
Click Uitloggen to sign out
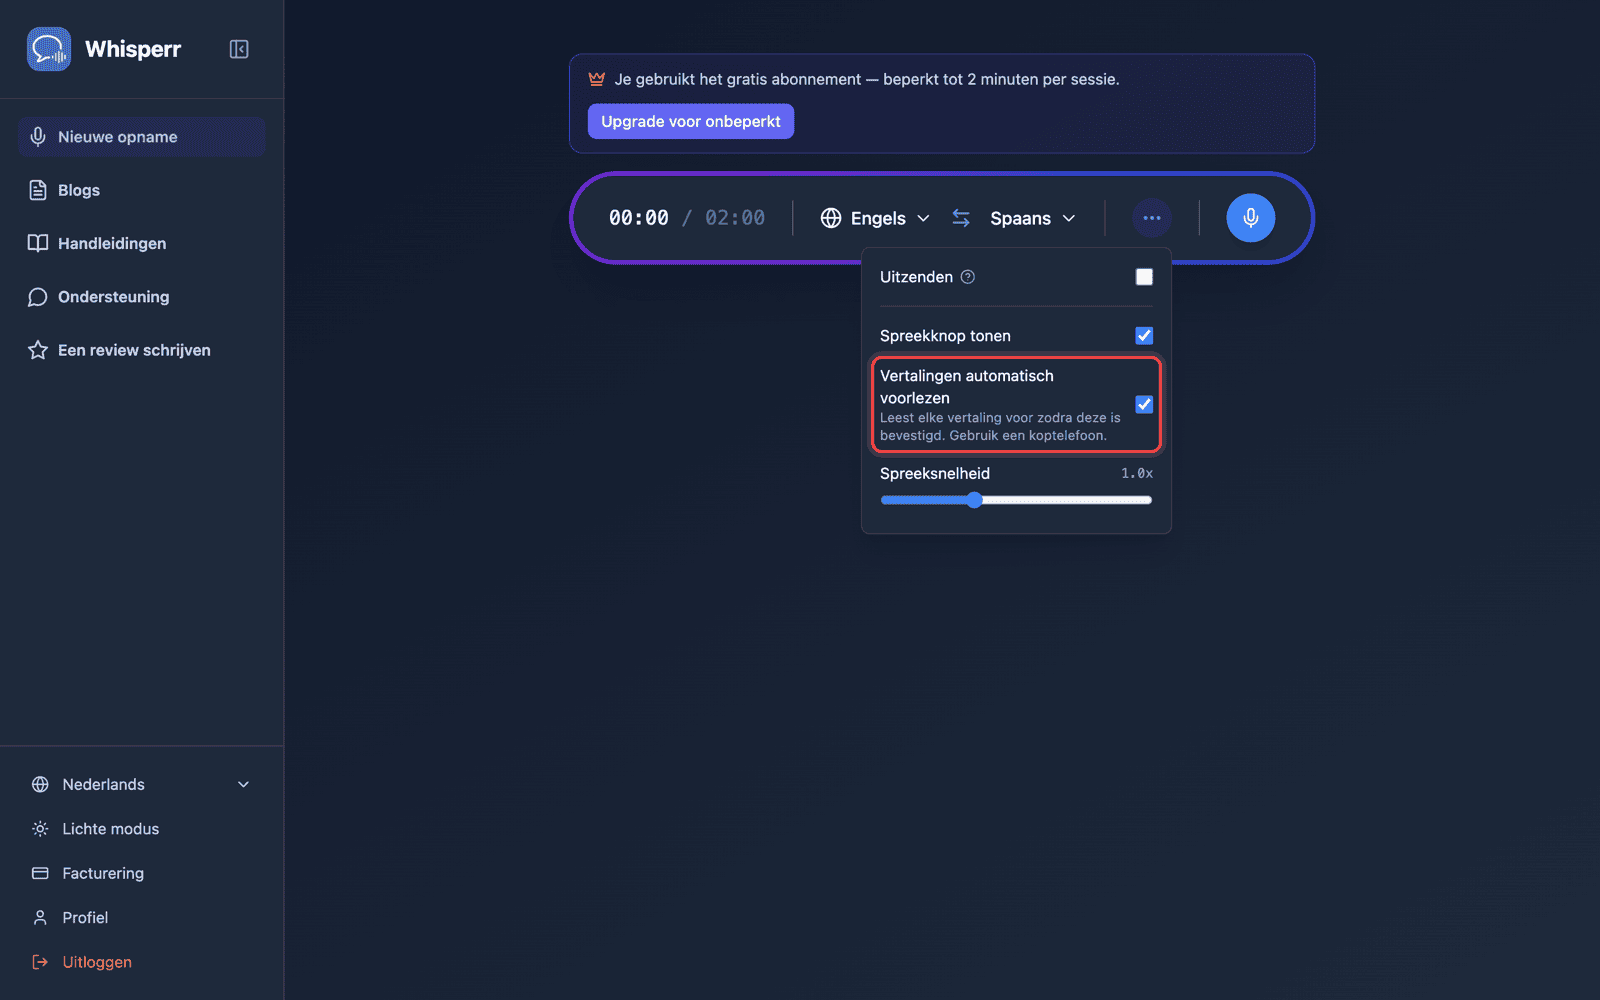[x=141, y=962]
